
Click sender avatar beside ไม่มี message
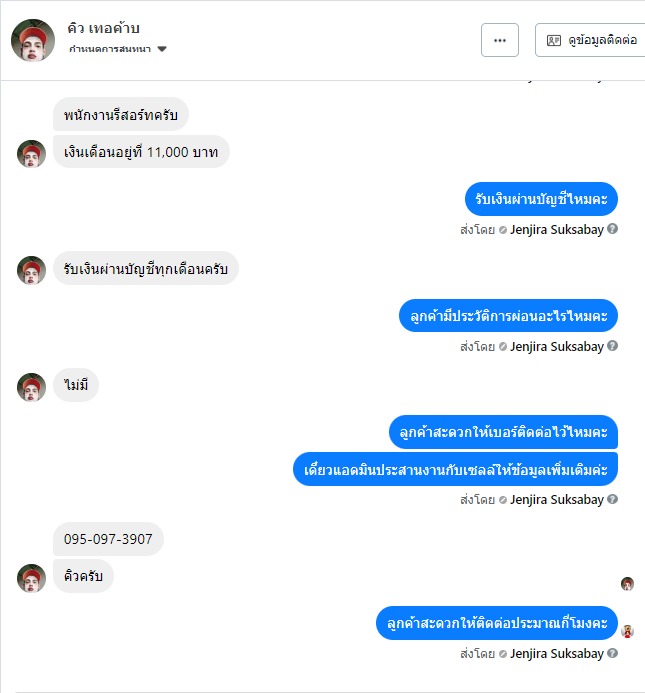31,387
